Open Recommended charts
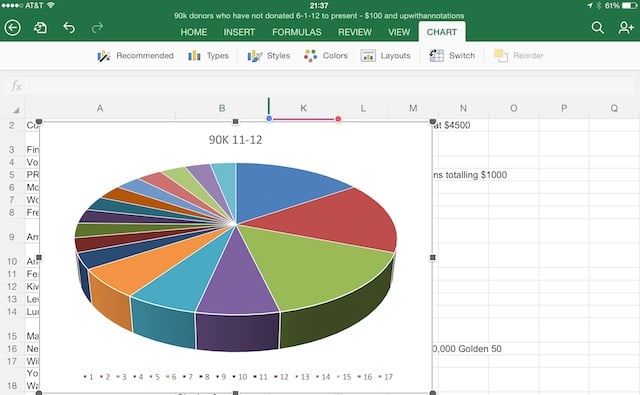640x395 pixels. [x=135, y=55]
